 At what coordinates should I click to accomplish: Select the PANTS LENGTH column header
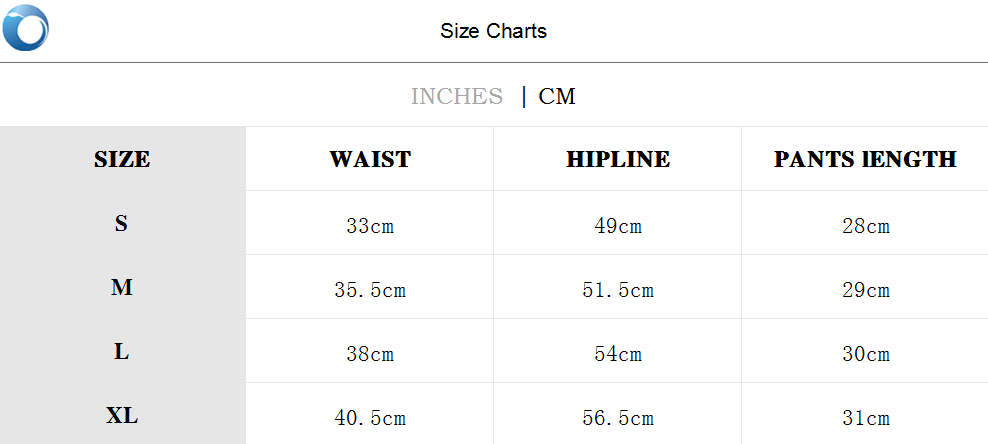865,159
